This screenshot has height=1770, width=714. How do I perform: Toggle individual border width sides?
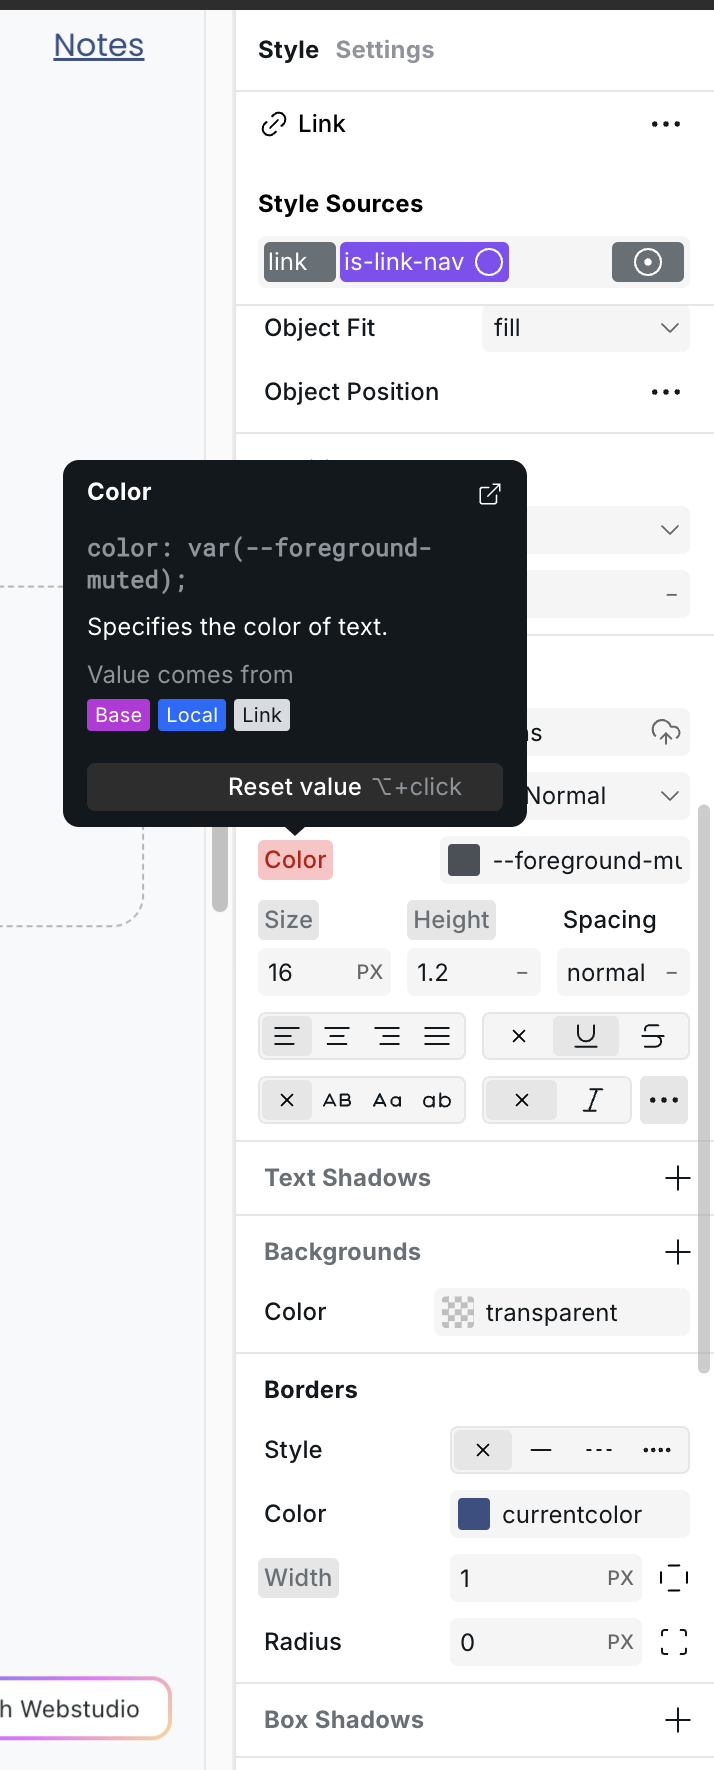coord(674,1578)
